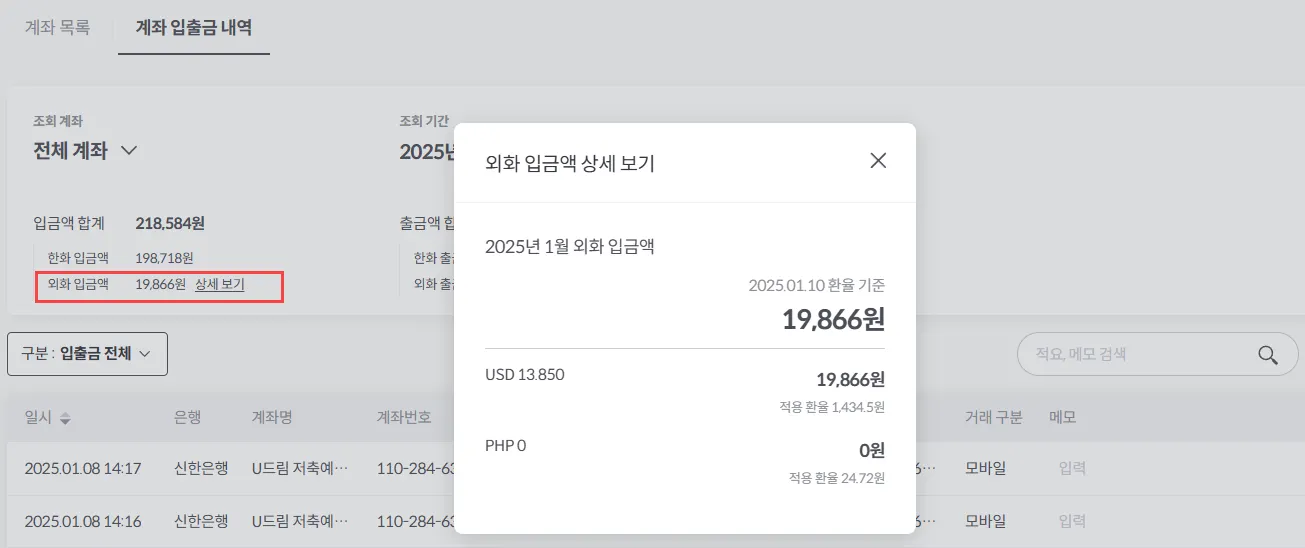Open the 구분: 입출금 전체 dropdown
Screen dimensions: 1305x548
pyautogui.click(x=87, y=354)
